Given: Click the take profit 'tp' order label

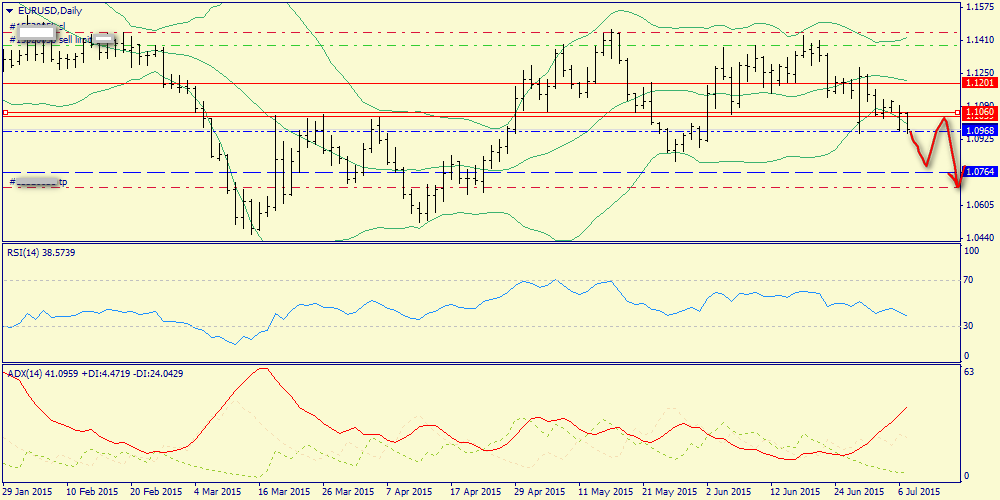Looking at the screenshot, I should pyautogui.click(x=40, y=182).
